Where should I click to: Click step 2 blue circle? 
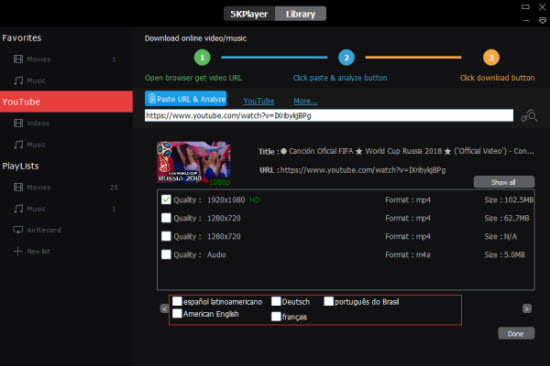[x=346, y=58]
